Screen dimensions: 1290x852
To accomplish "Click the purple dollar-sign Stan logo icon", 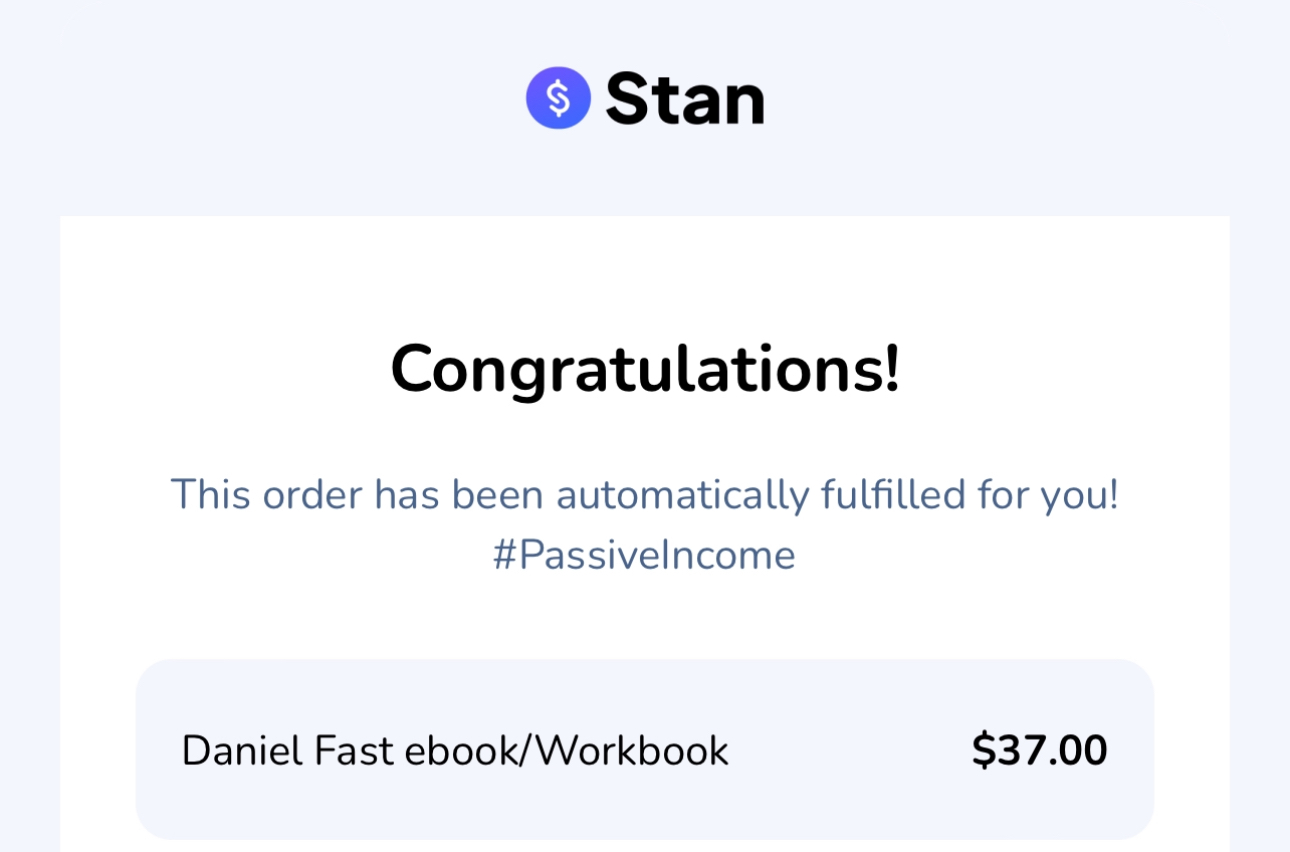I will point(558,98).
